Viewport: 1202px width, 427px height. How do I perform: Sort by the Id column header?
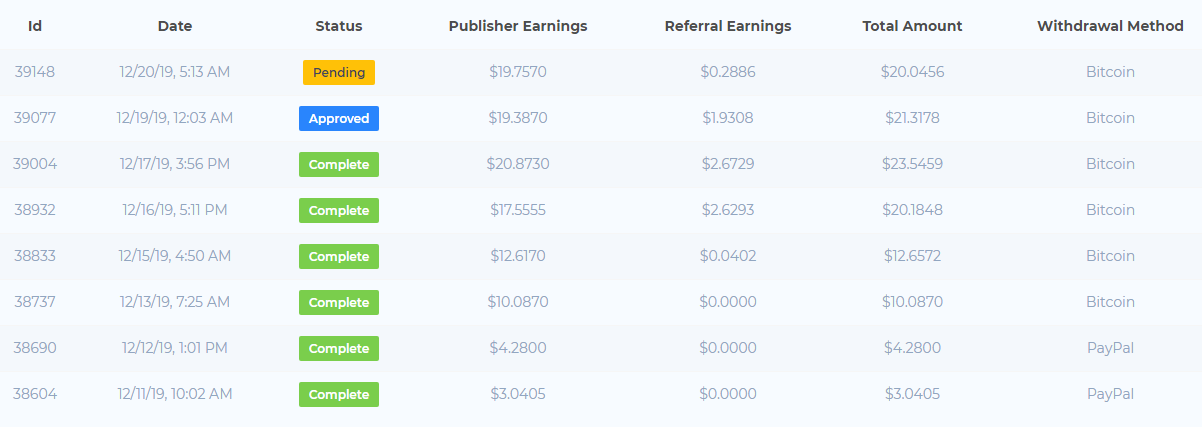[35, 26]
